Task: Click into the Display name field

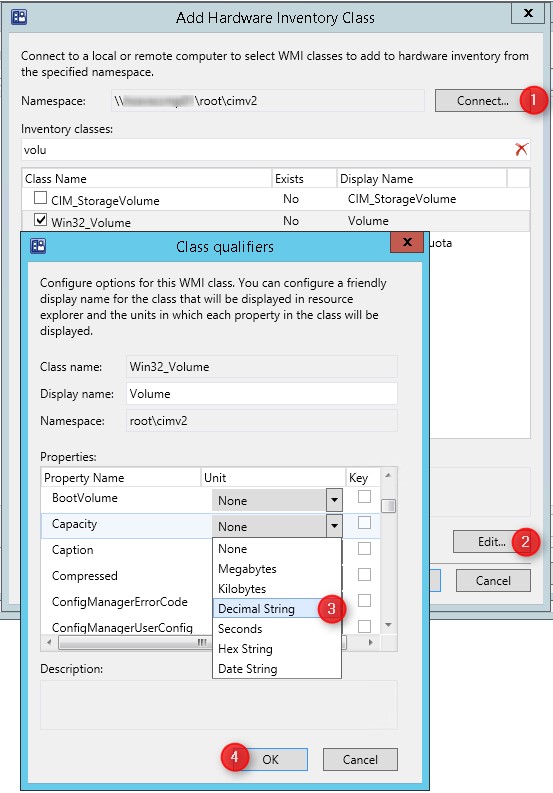Action: (x=262, y=393)
